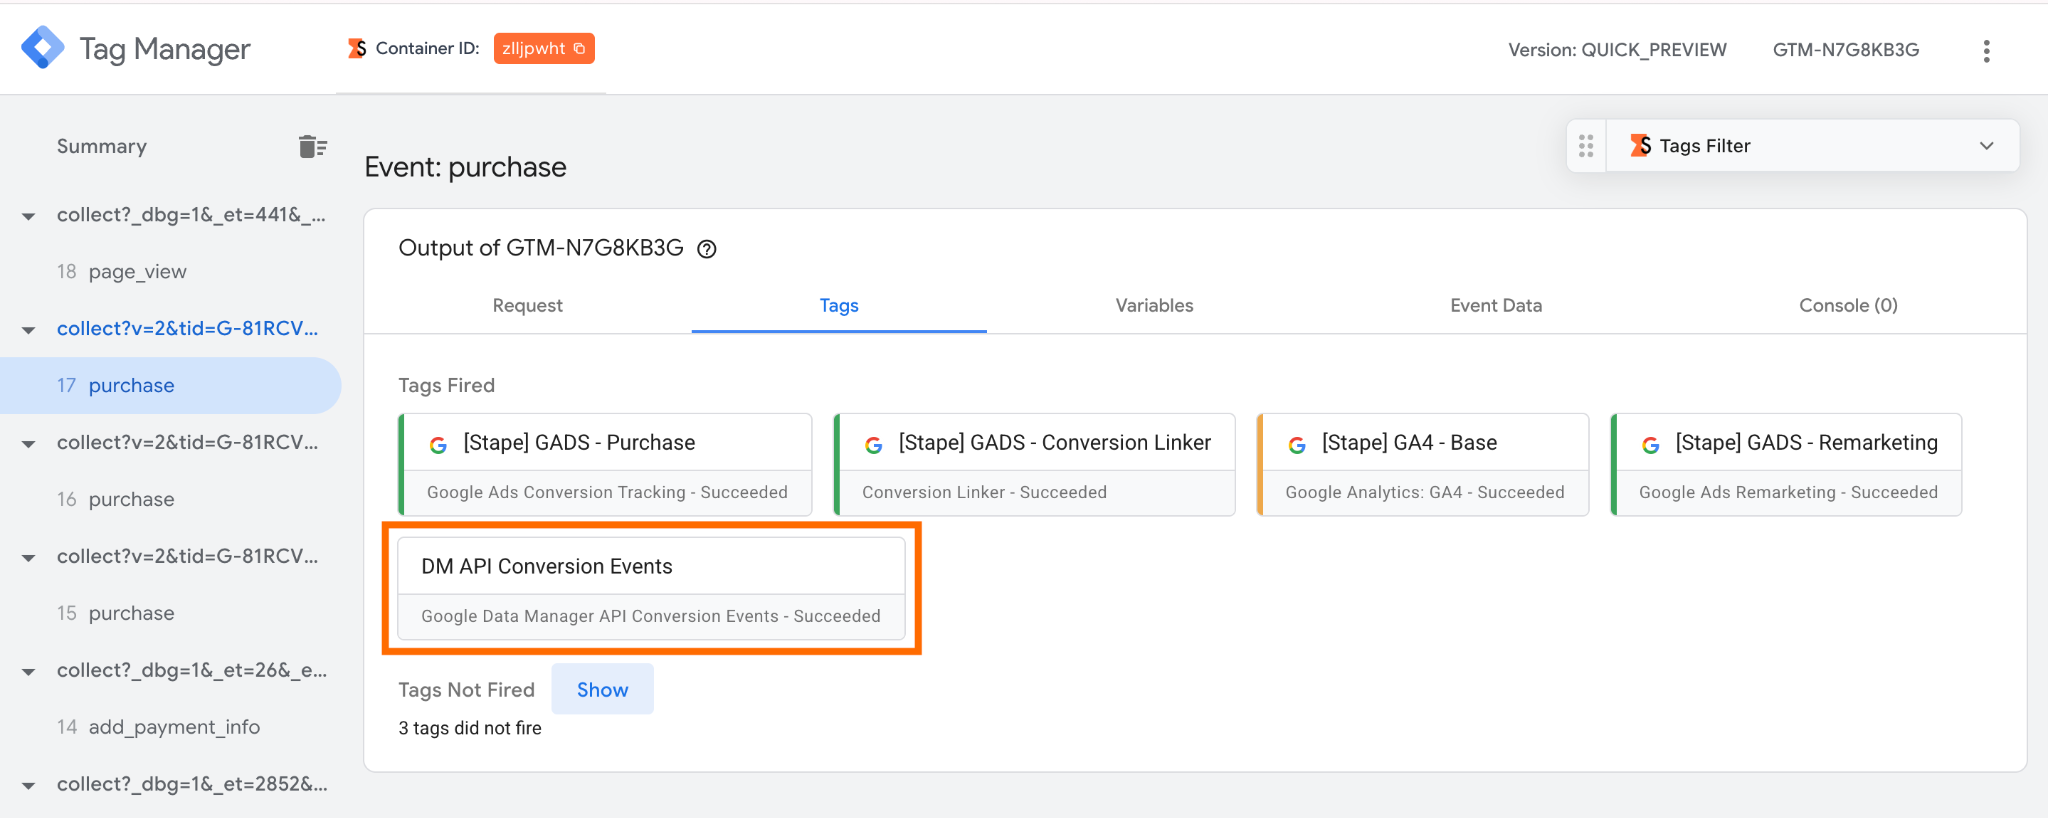The width and height of the screenshot is (2048, 818).
Task: Click the drag handle on Tags Filter
Action: click(x=1586, y=146)
